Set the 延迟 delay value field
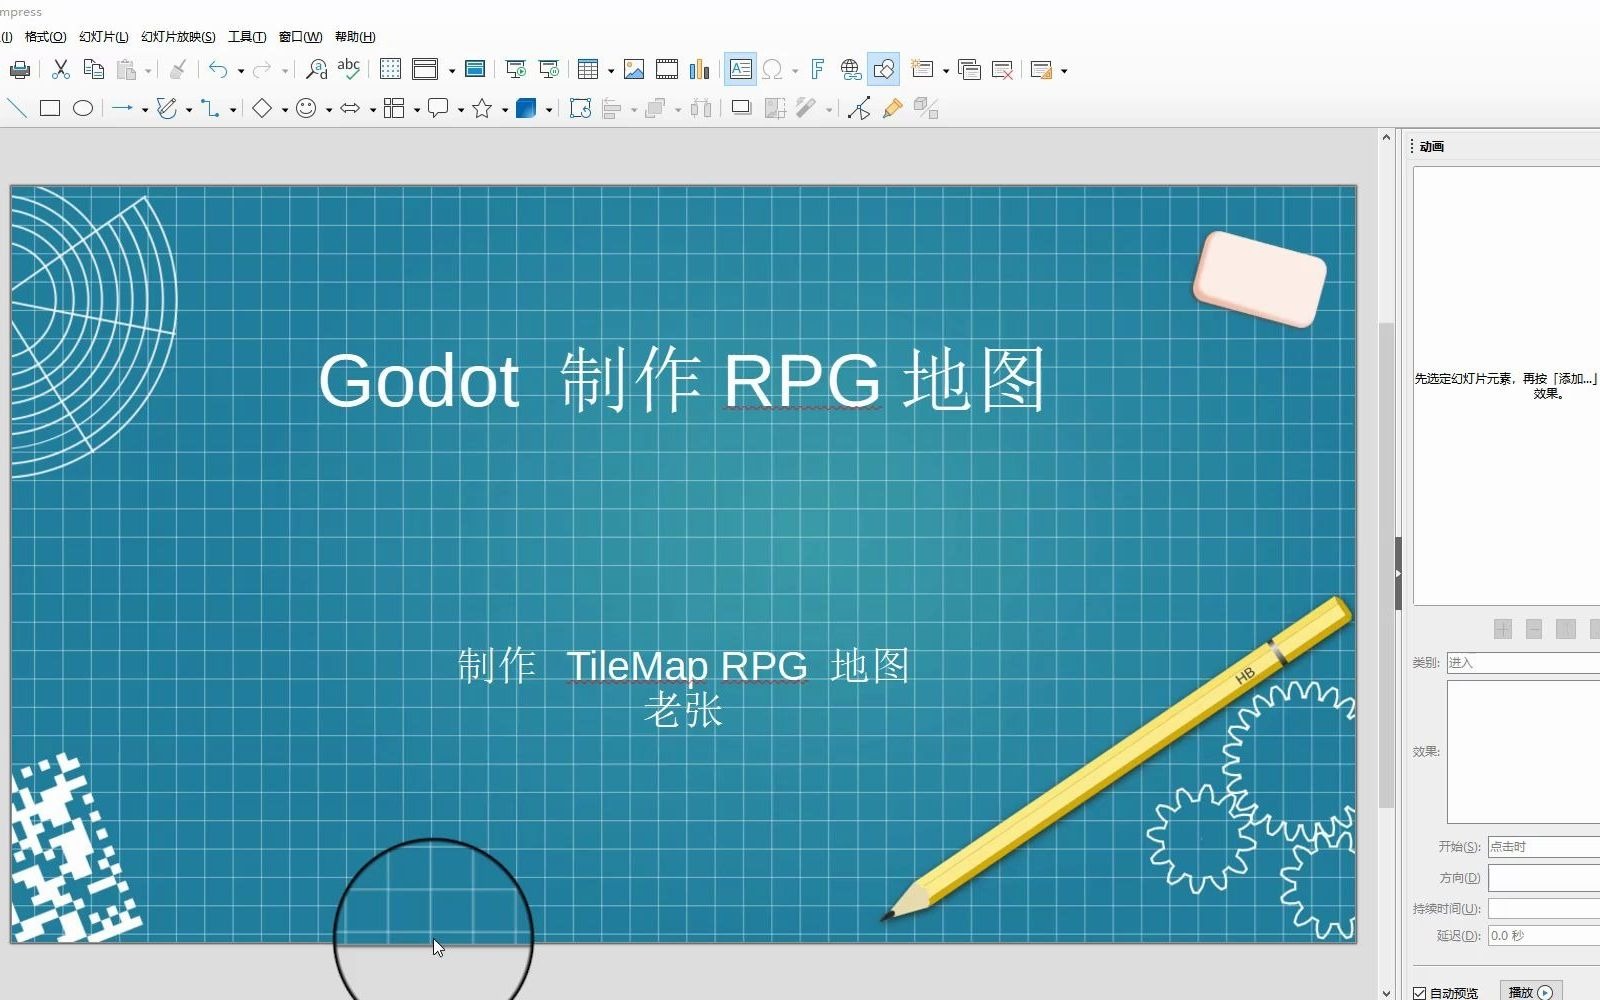This screenshot has height=1000, width=1600. coord(1538,935)
